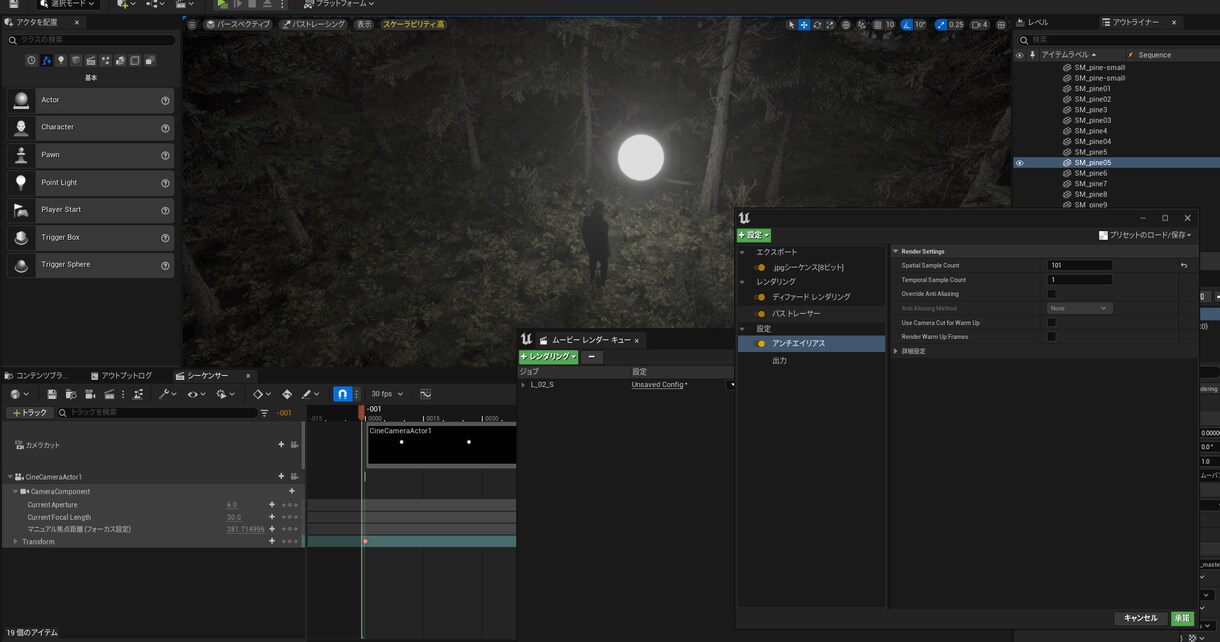Click the Player Start actor icon
This screenshot has height=642, width=1220.
click(x=21, y=210)
